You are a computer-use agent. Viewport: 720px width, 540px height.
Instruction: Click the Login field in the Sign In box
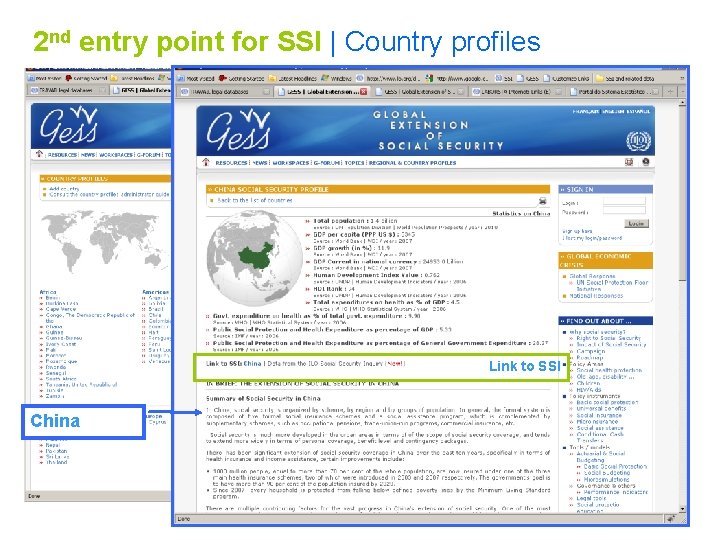[x=624, y=202]
